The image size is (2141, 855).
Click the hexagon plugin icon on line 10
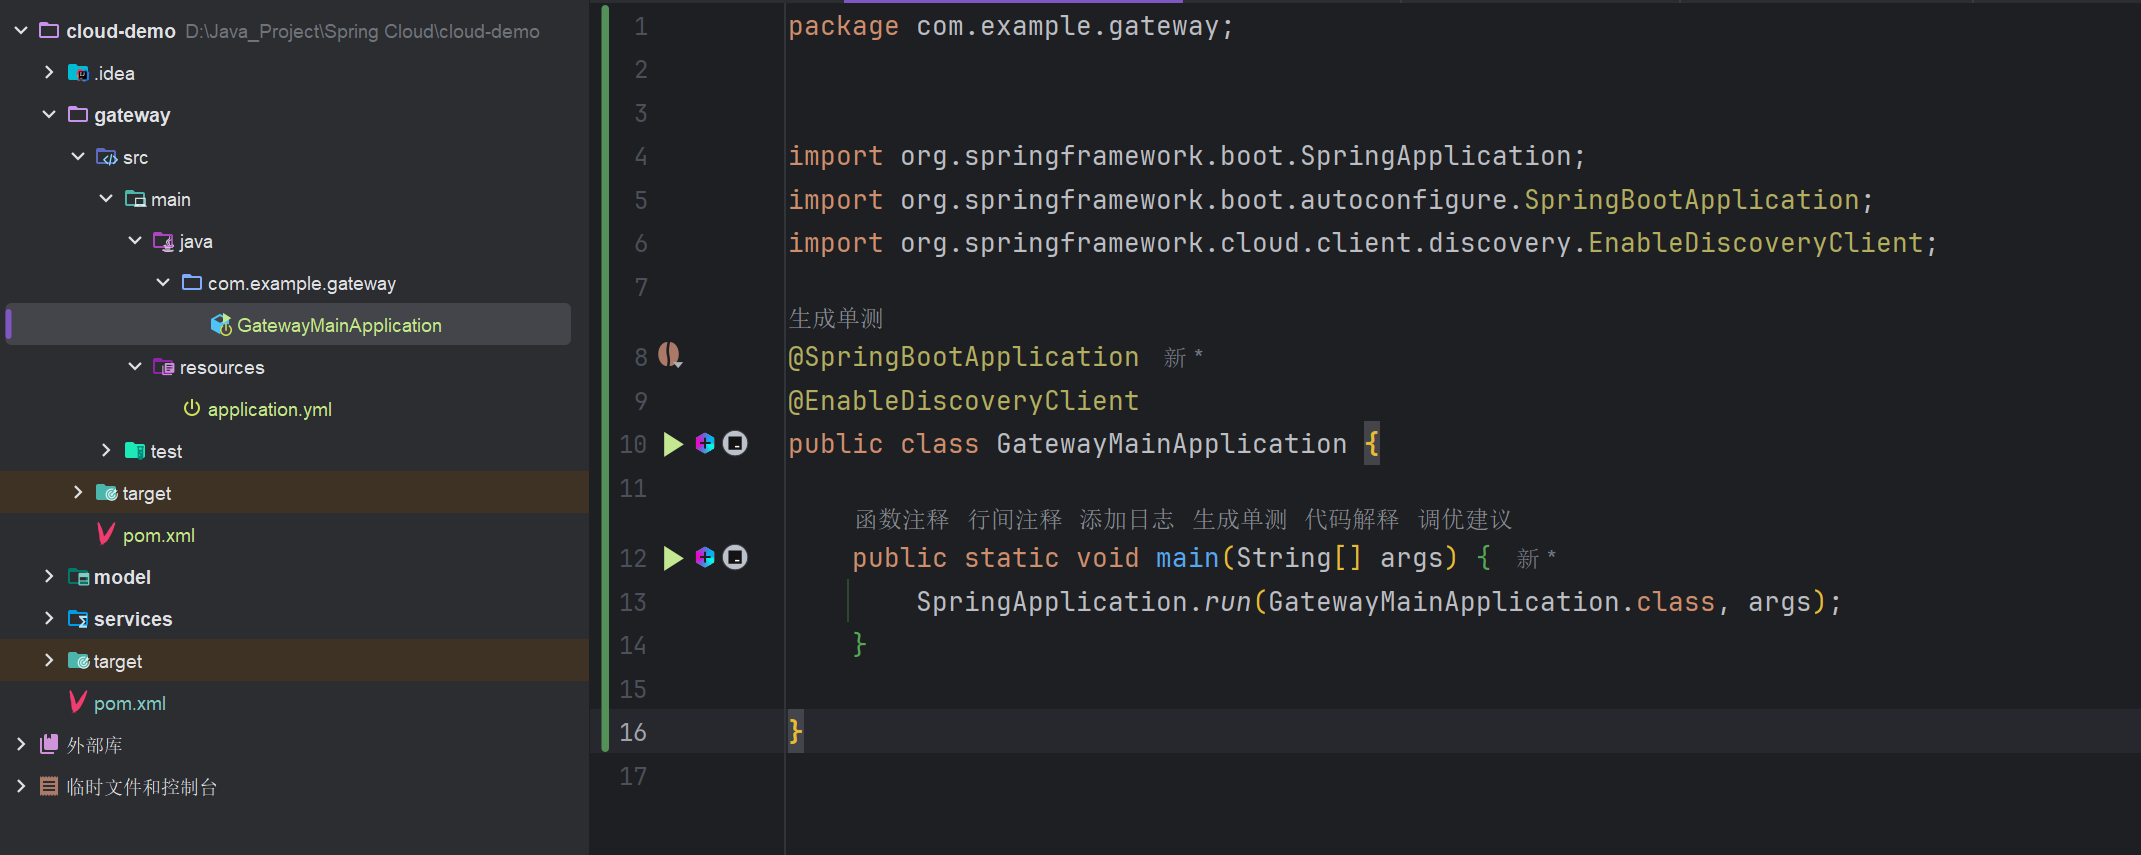click(x=705, y=444)
